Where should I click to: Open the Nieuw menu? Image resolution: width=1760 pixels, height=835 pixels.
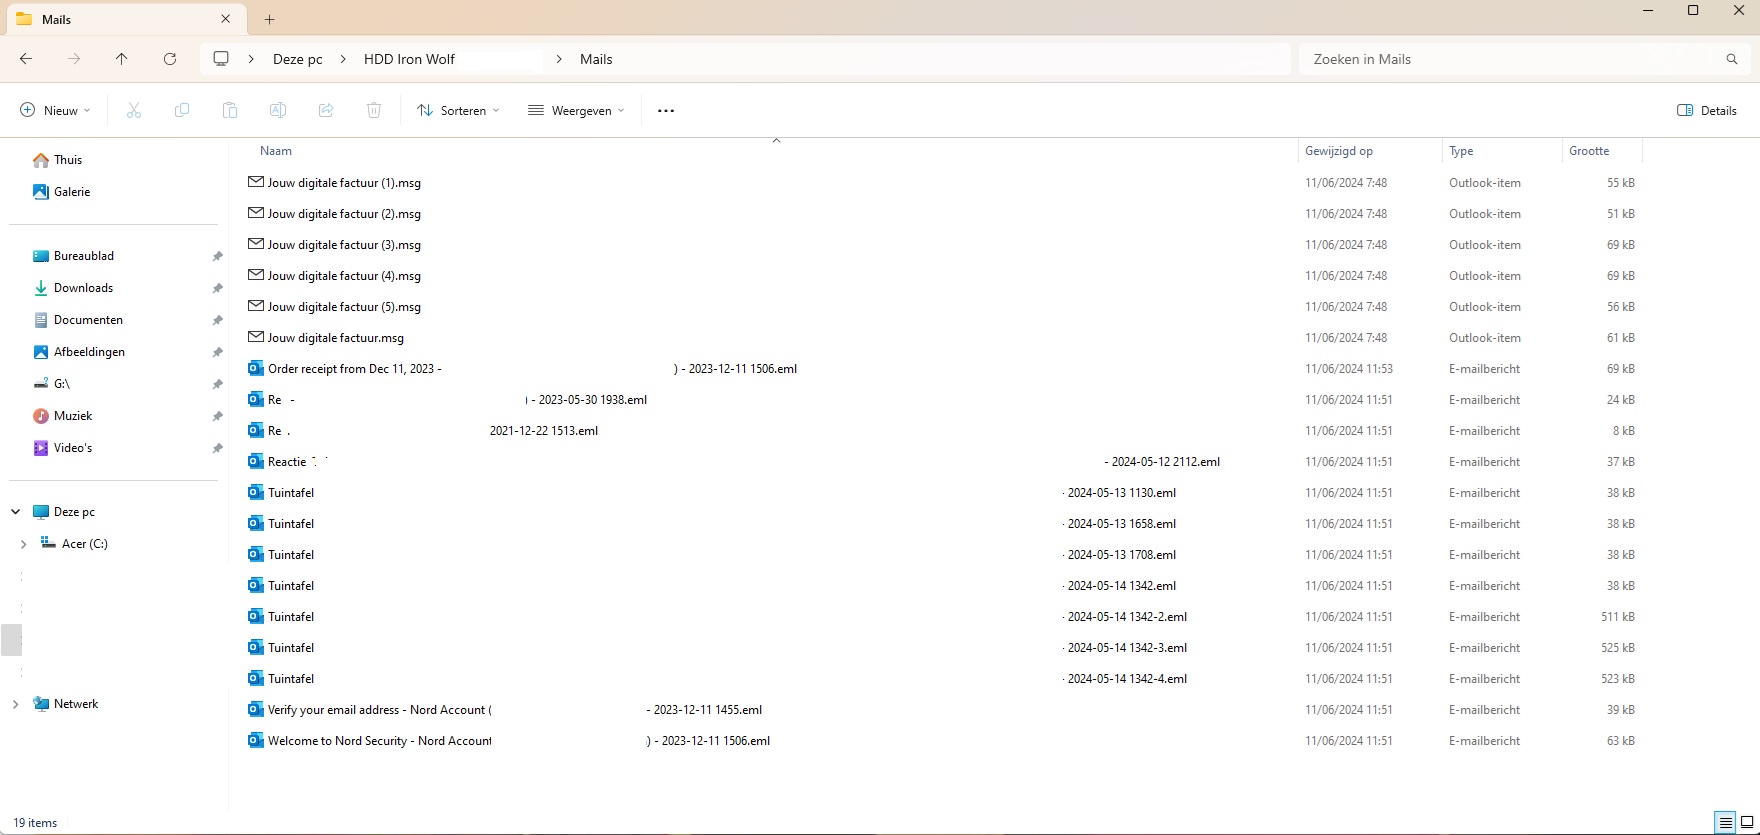click(55, 111)
